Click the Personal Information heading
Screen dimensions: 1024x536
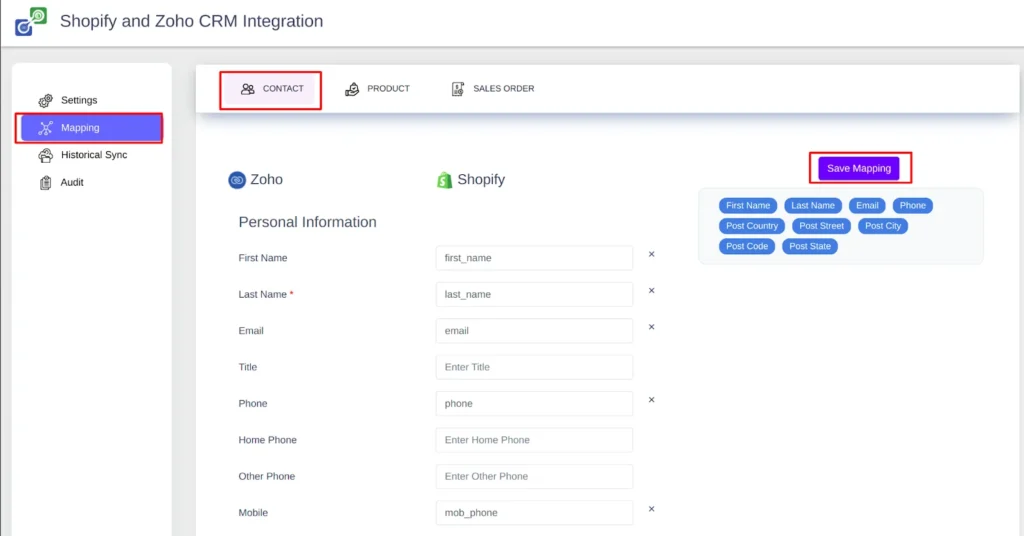pos(308,222)
